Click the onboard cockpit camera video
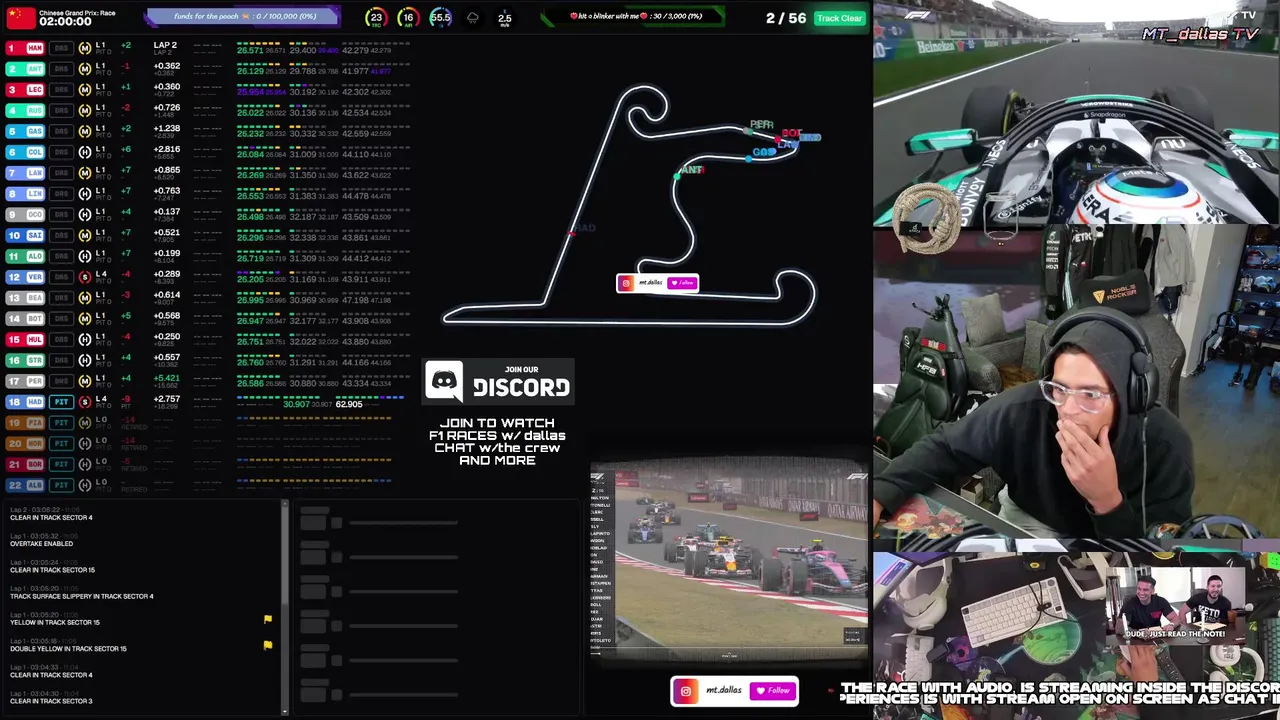1280x720 pixels. (1076, 112)
